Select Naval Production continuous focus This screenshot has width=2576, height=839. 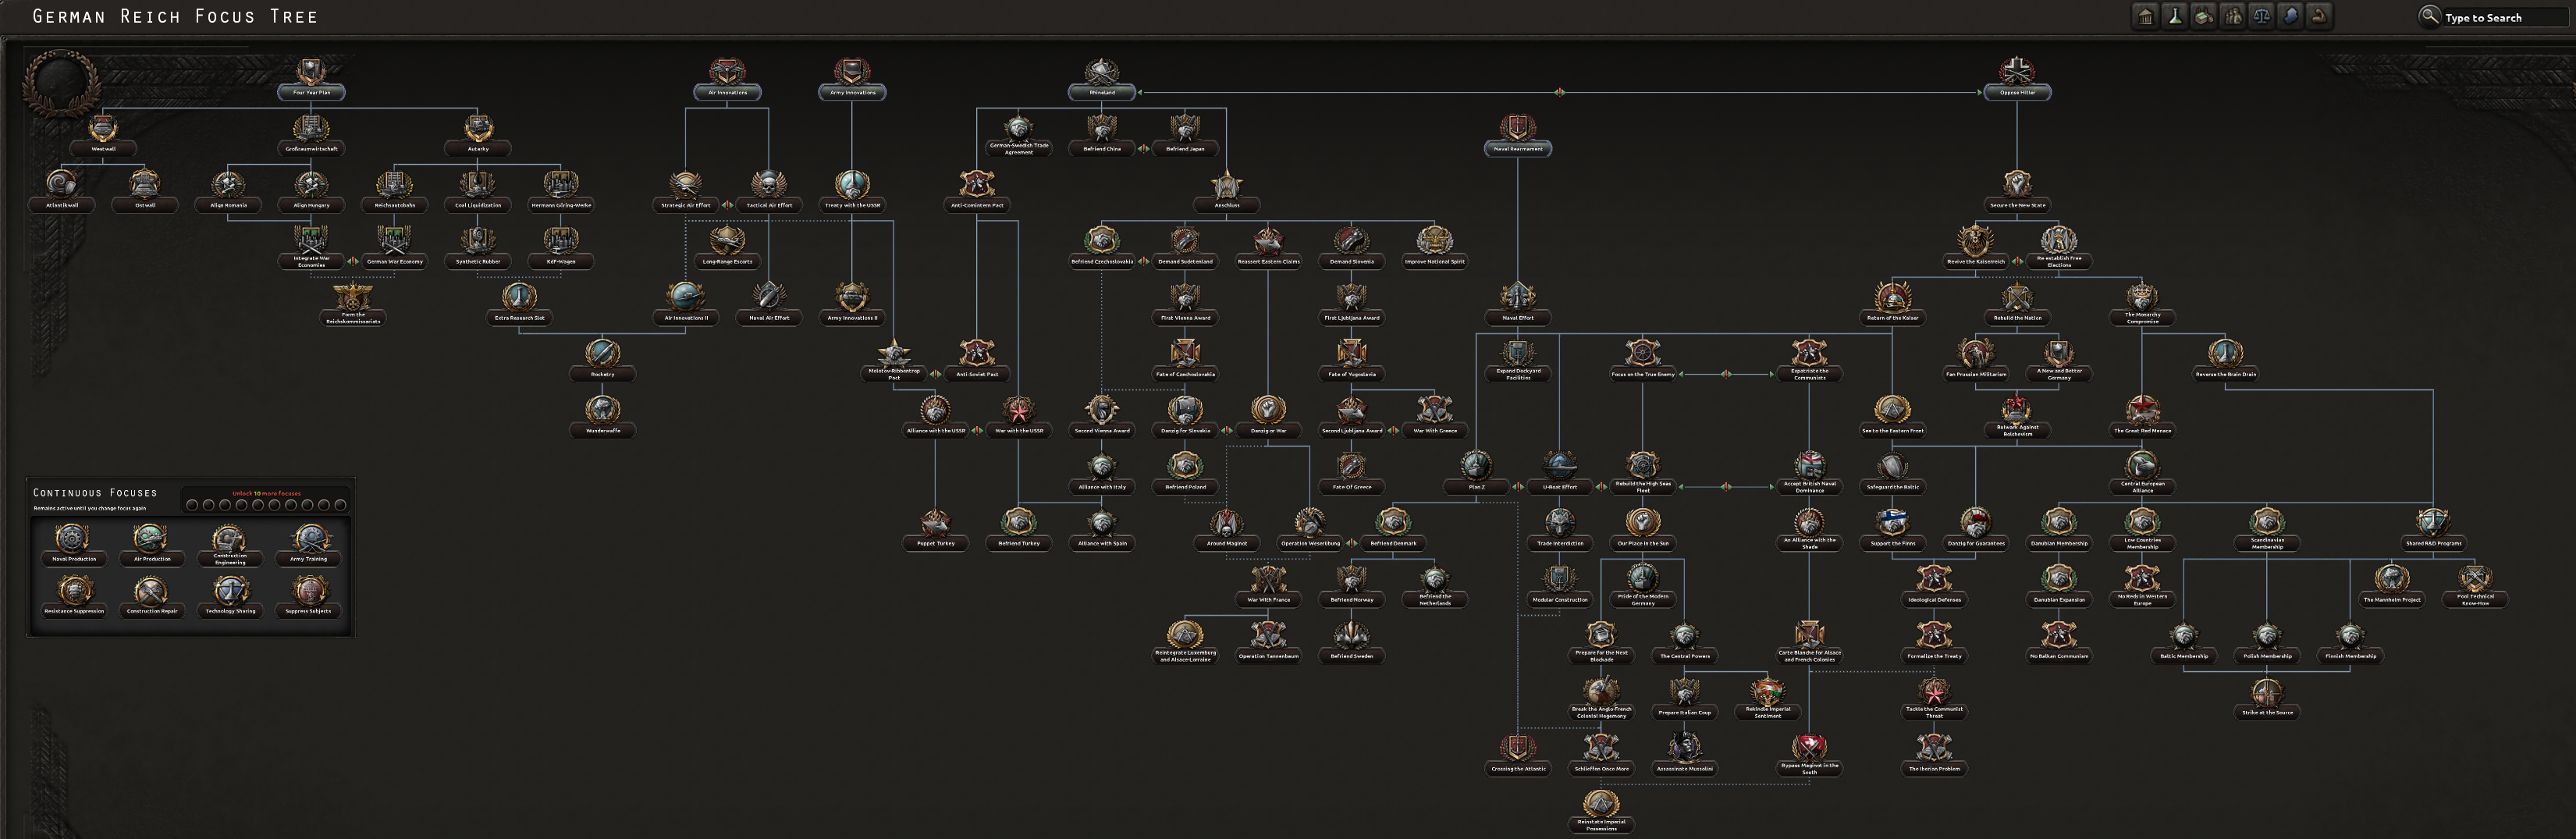(x=73, y=541)
